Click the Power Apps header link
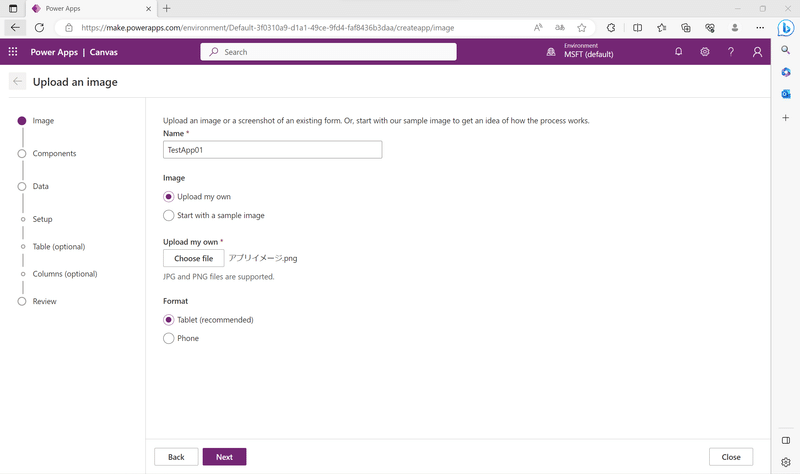This screenshot has width=800, height=474. pyautogui.click(x=54, y=52)
